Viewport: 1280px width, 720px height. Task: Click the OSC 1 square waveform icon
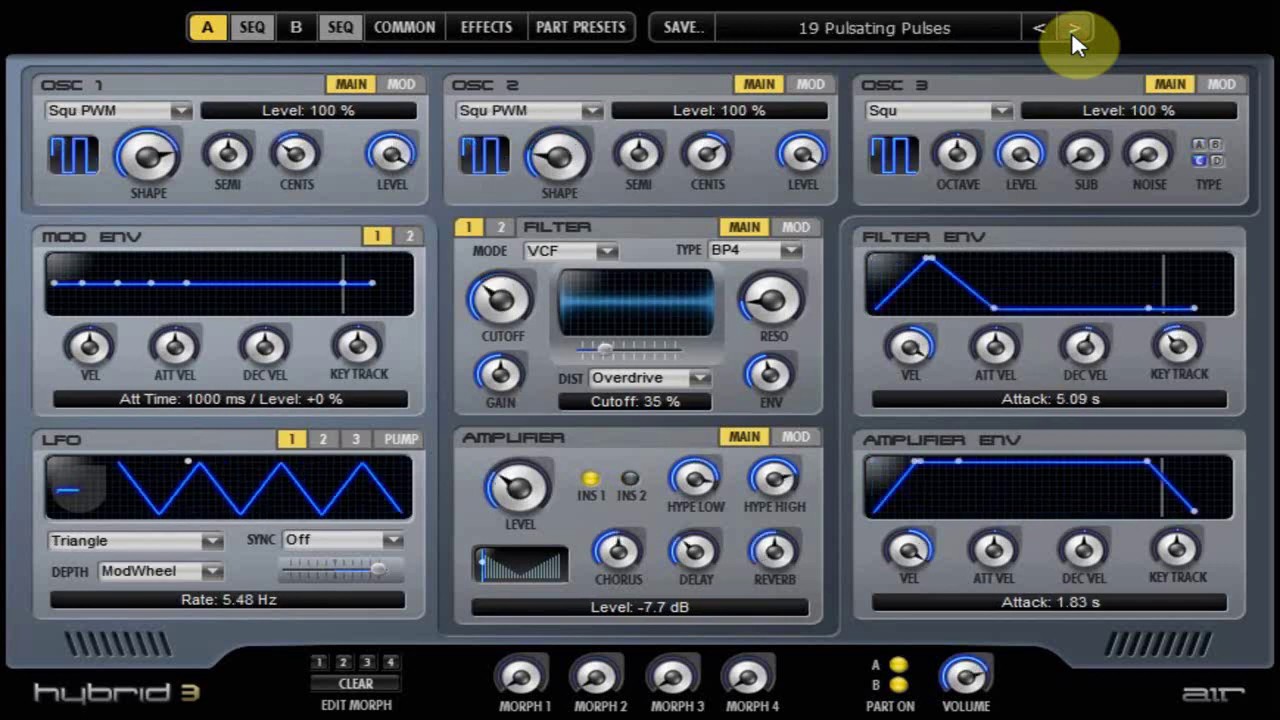[74, 155]
